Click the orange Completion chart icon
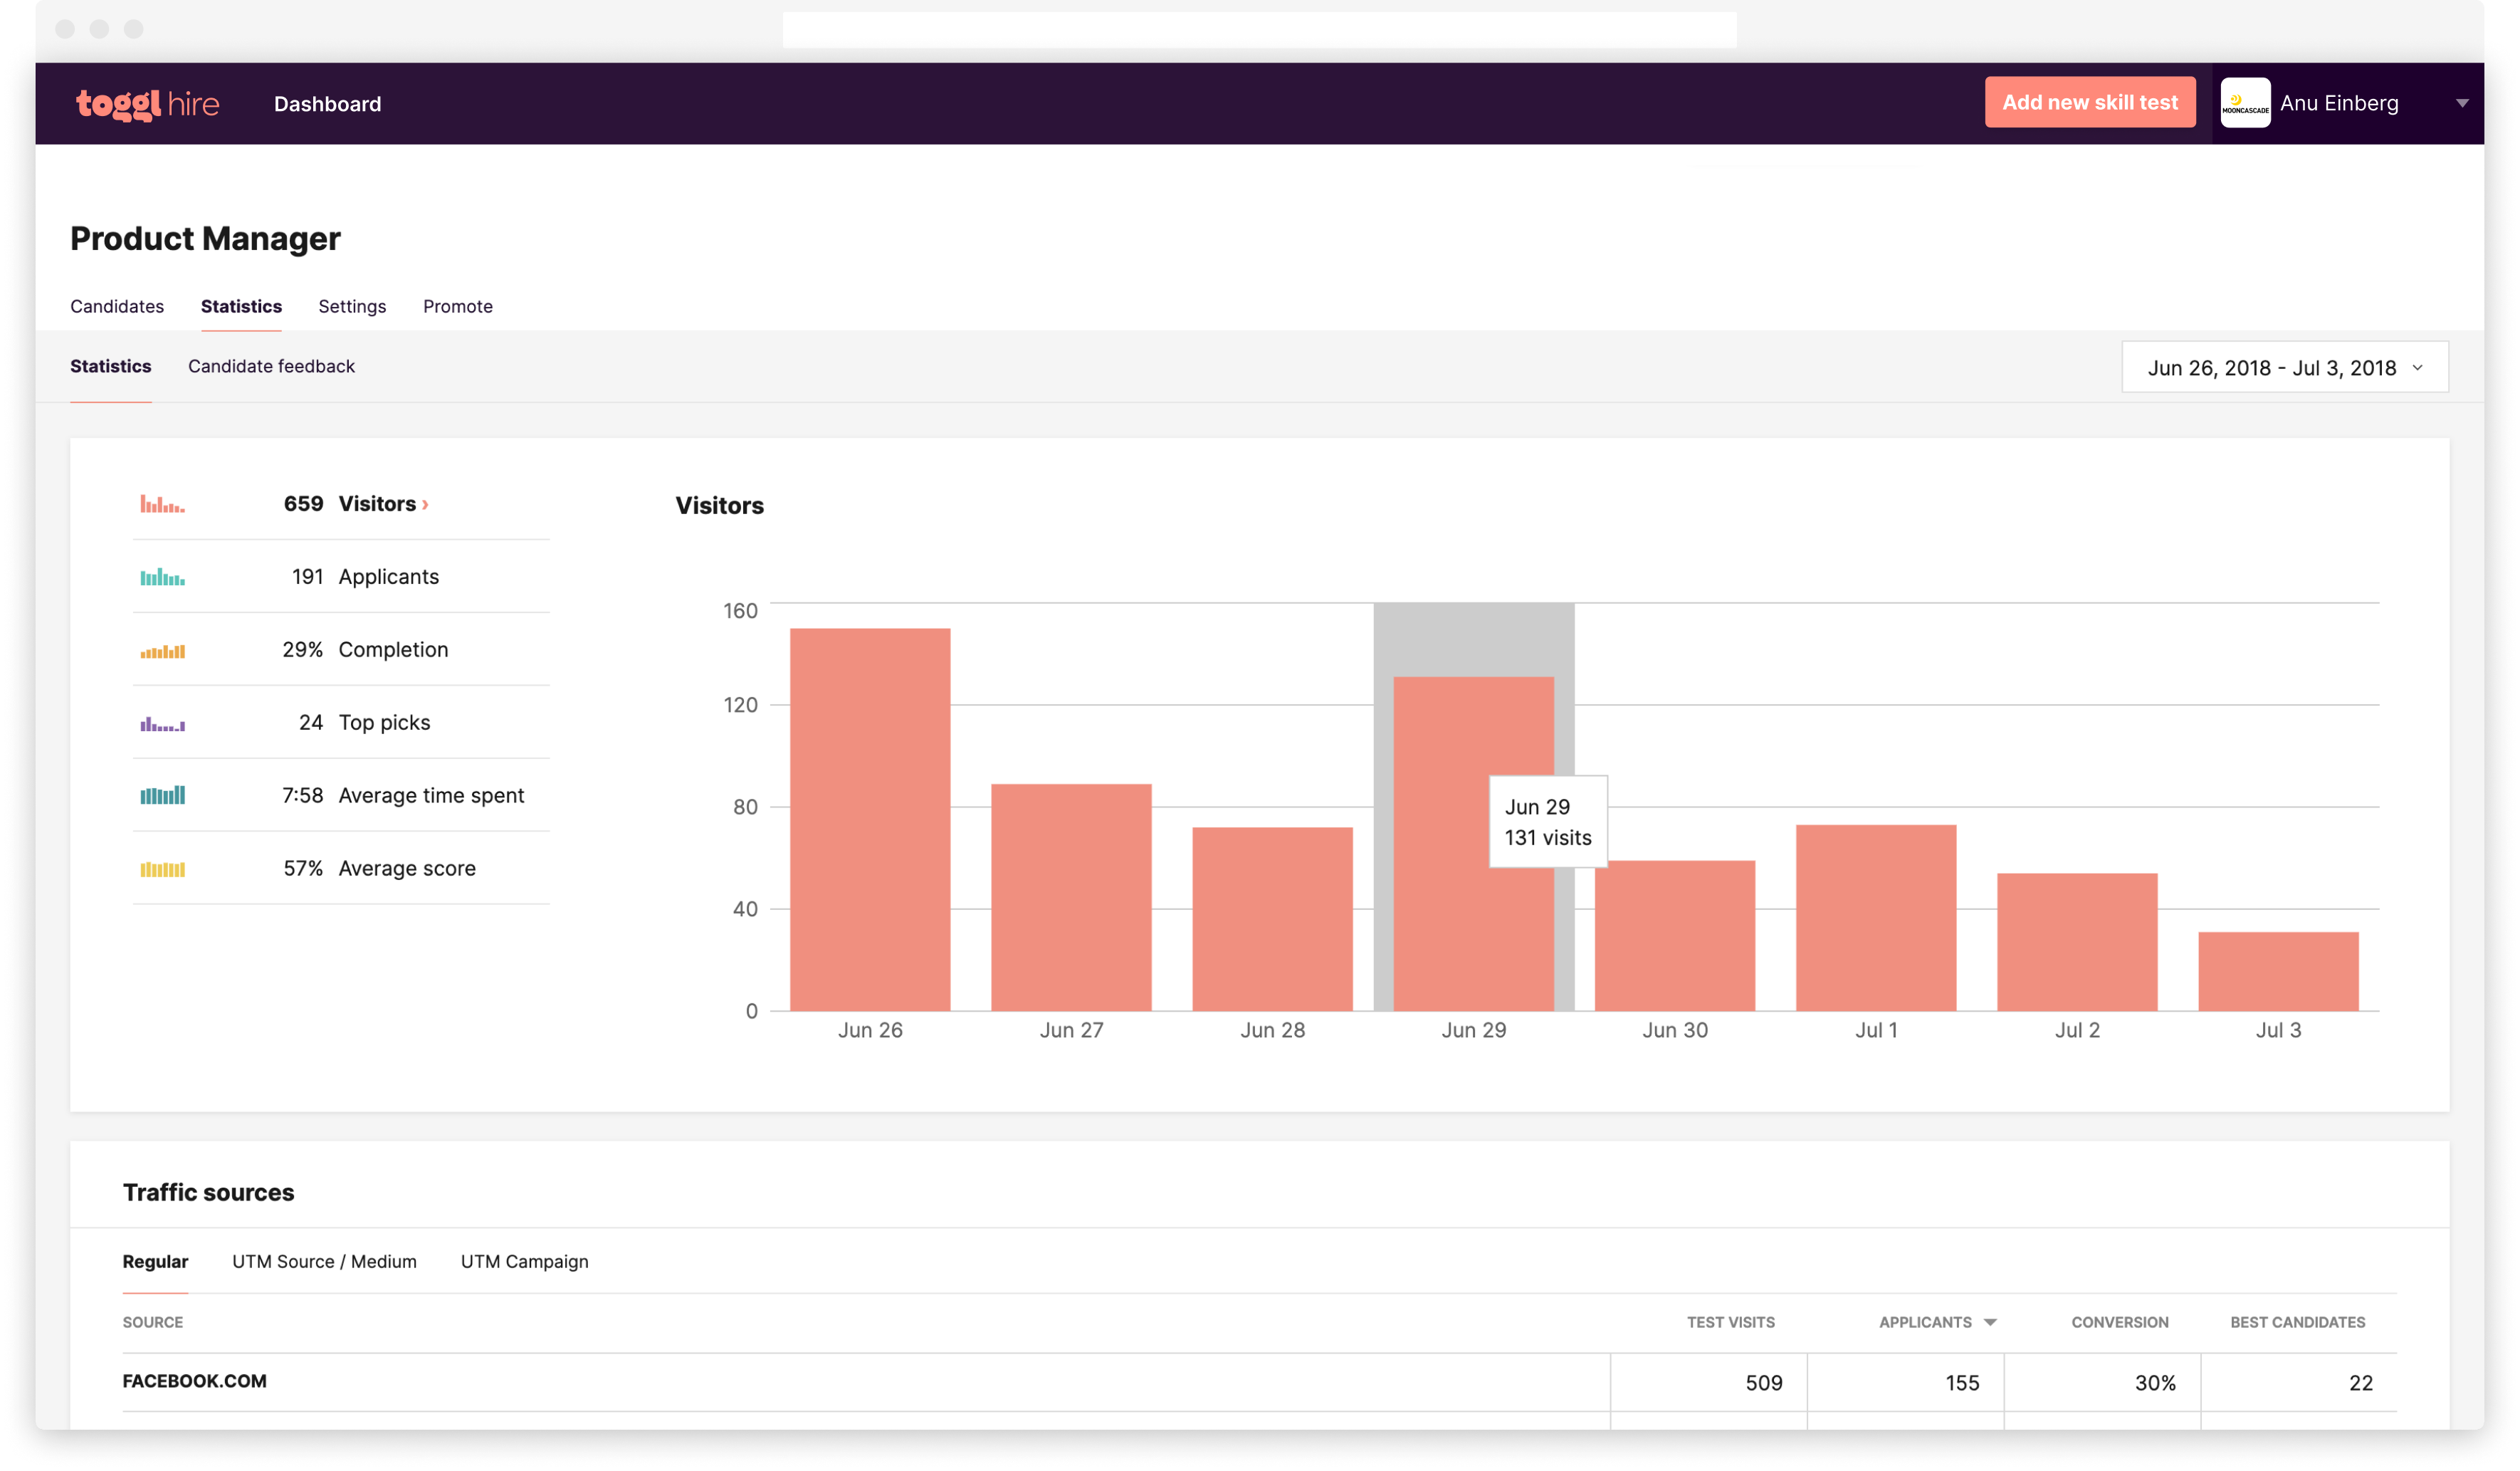Image resolution: width=2520 pixels, height=1471 pixels. tap(163, 650)
